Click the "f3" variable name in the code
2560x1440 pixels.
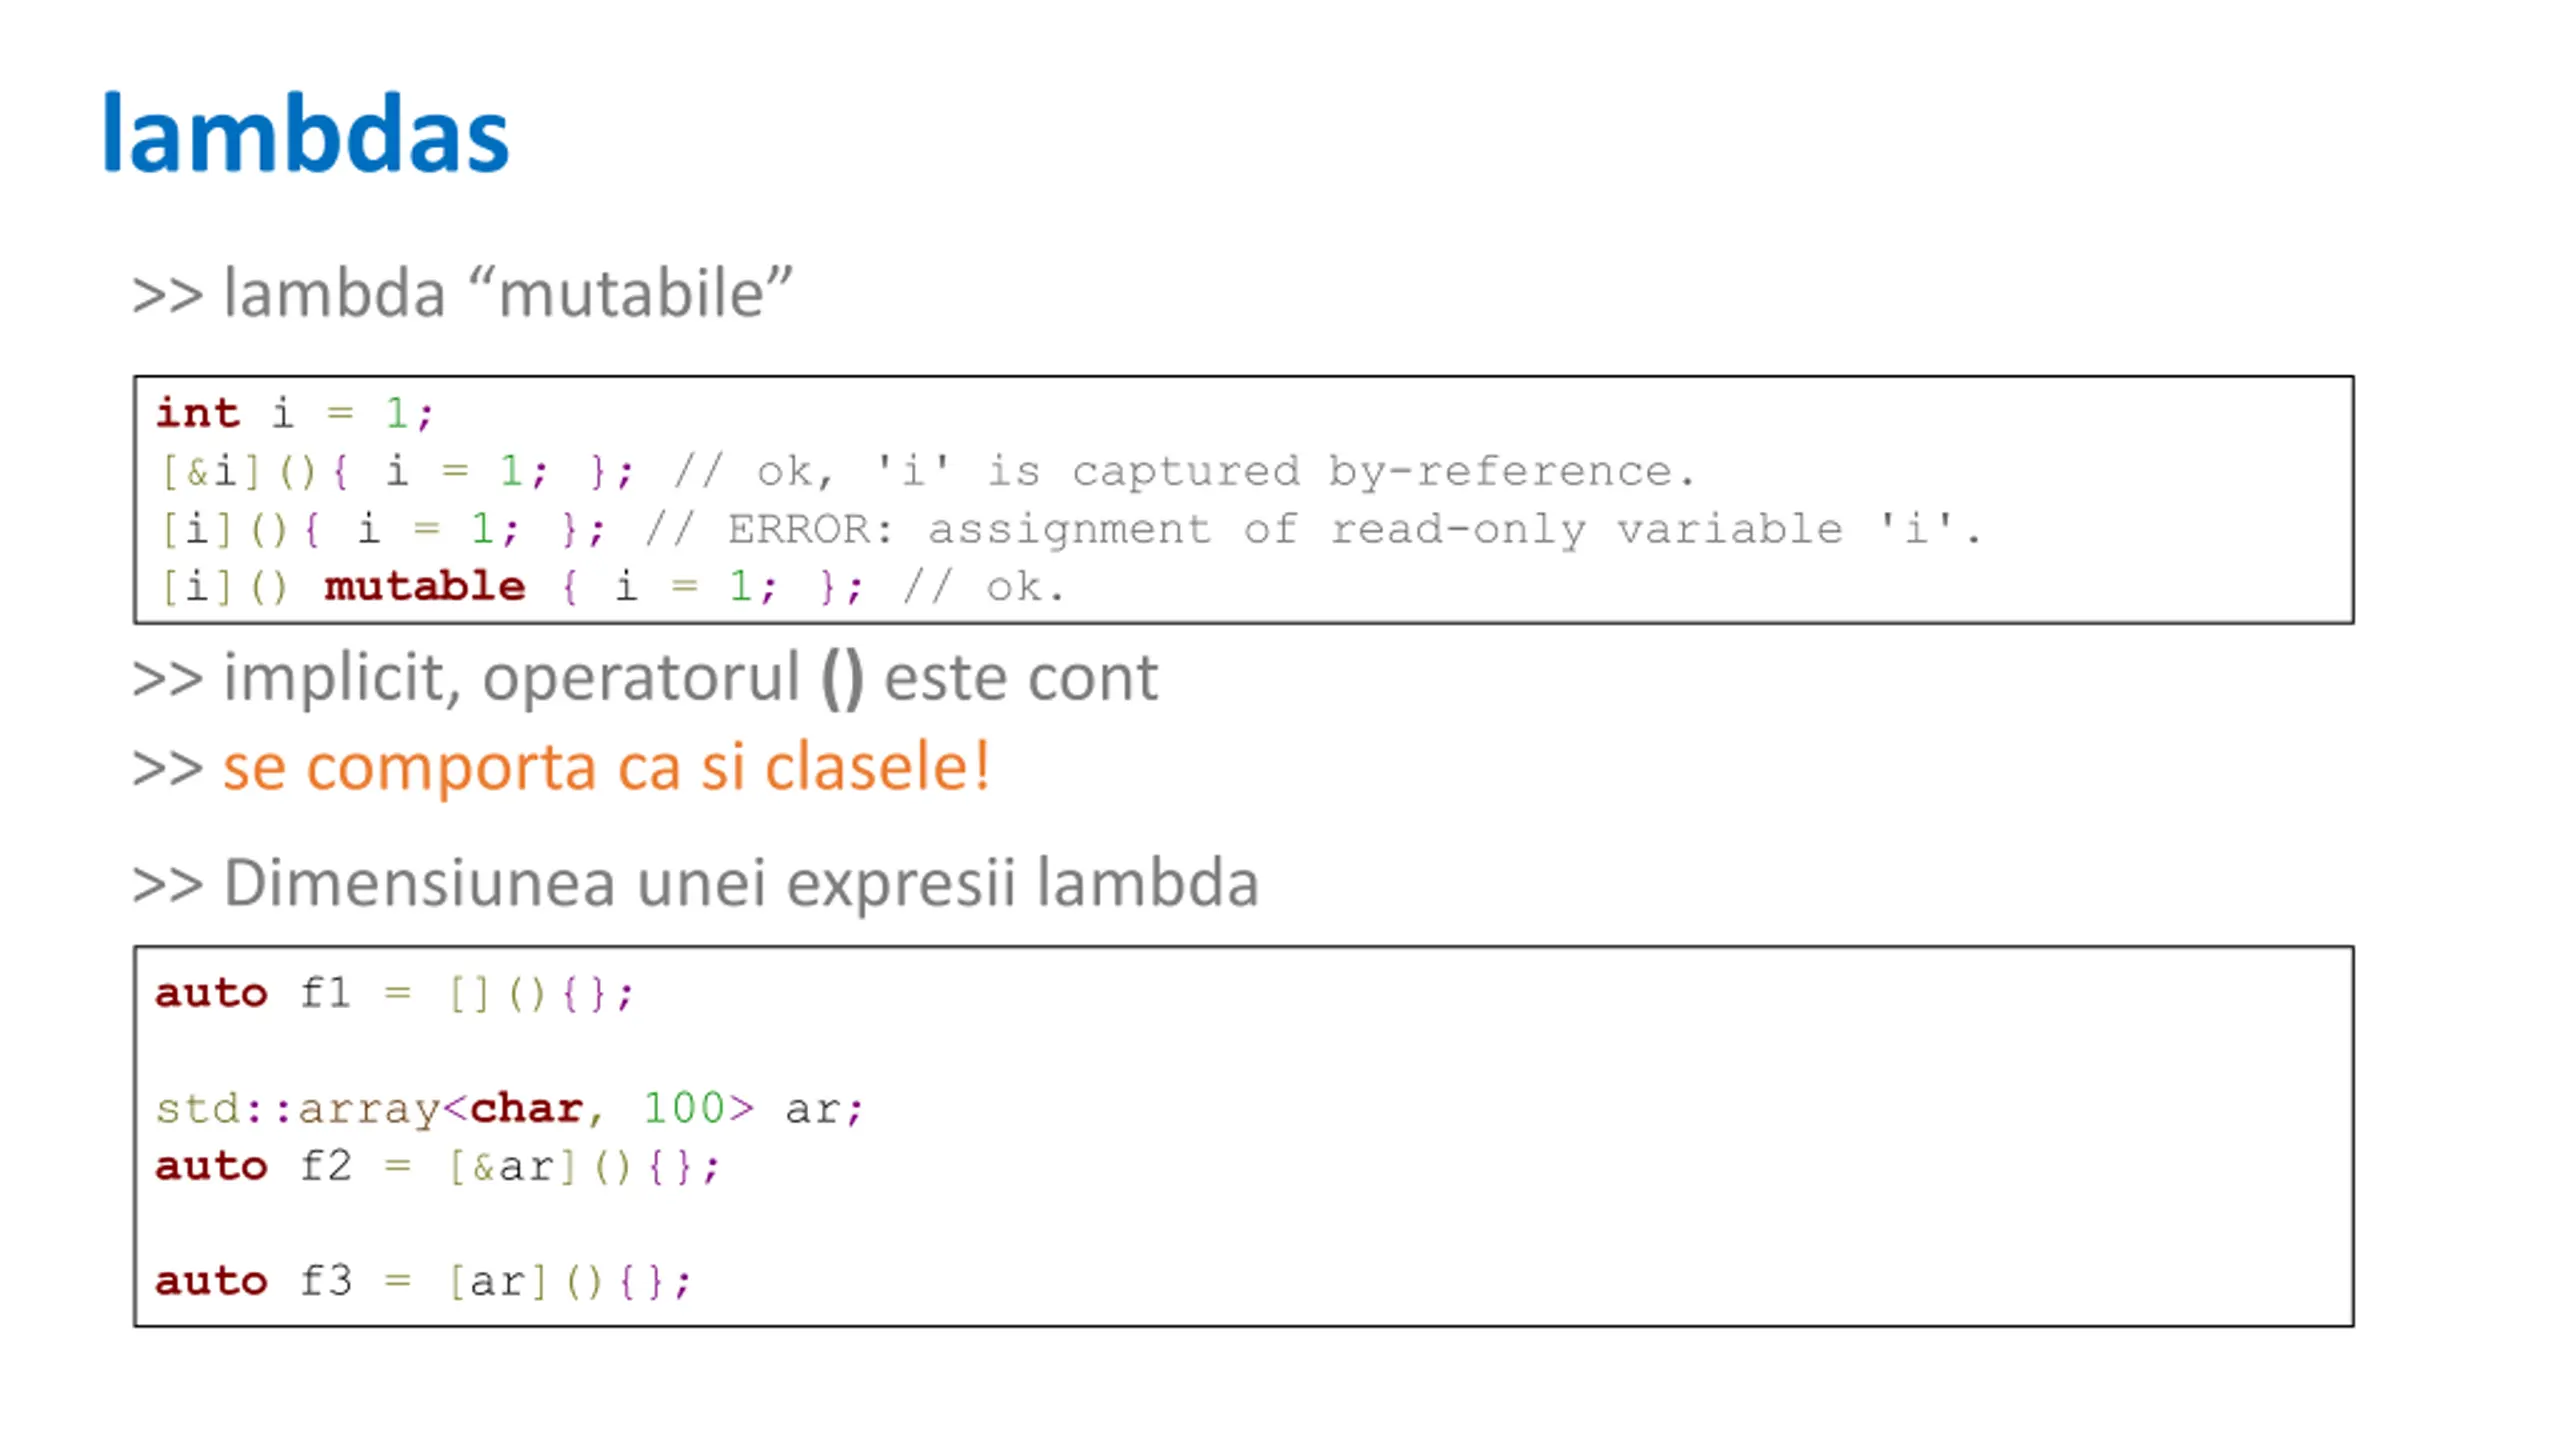[x=326, y=1281]
